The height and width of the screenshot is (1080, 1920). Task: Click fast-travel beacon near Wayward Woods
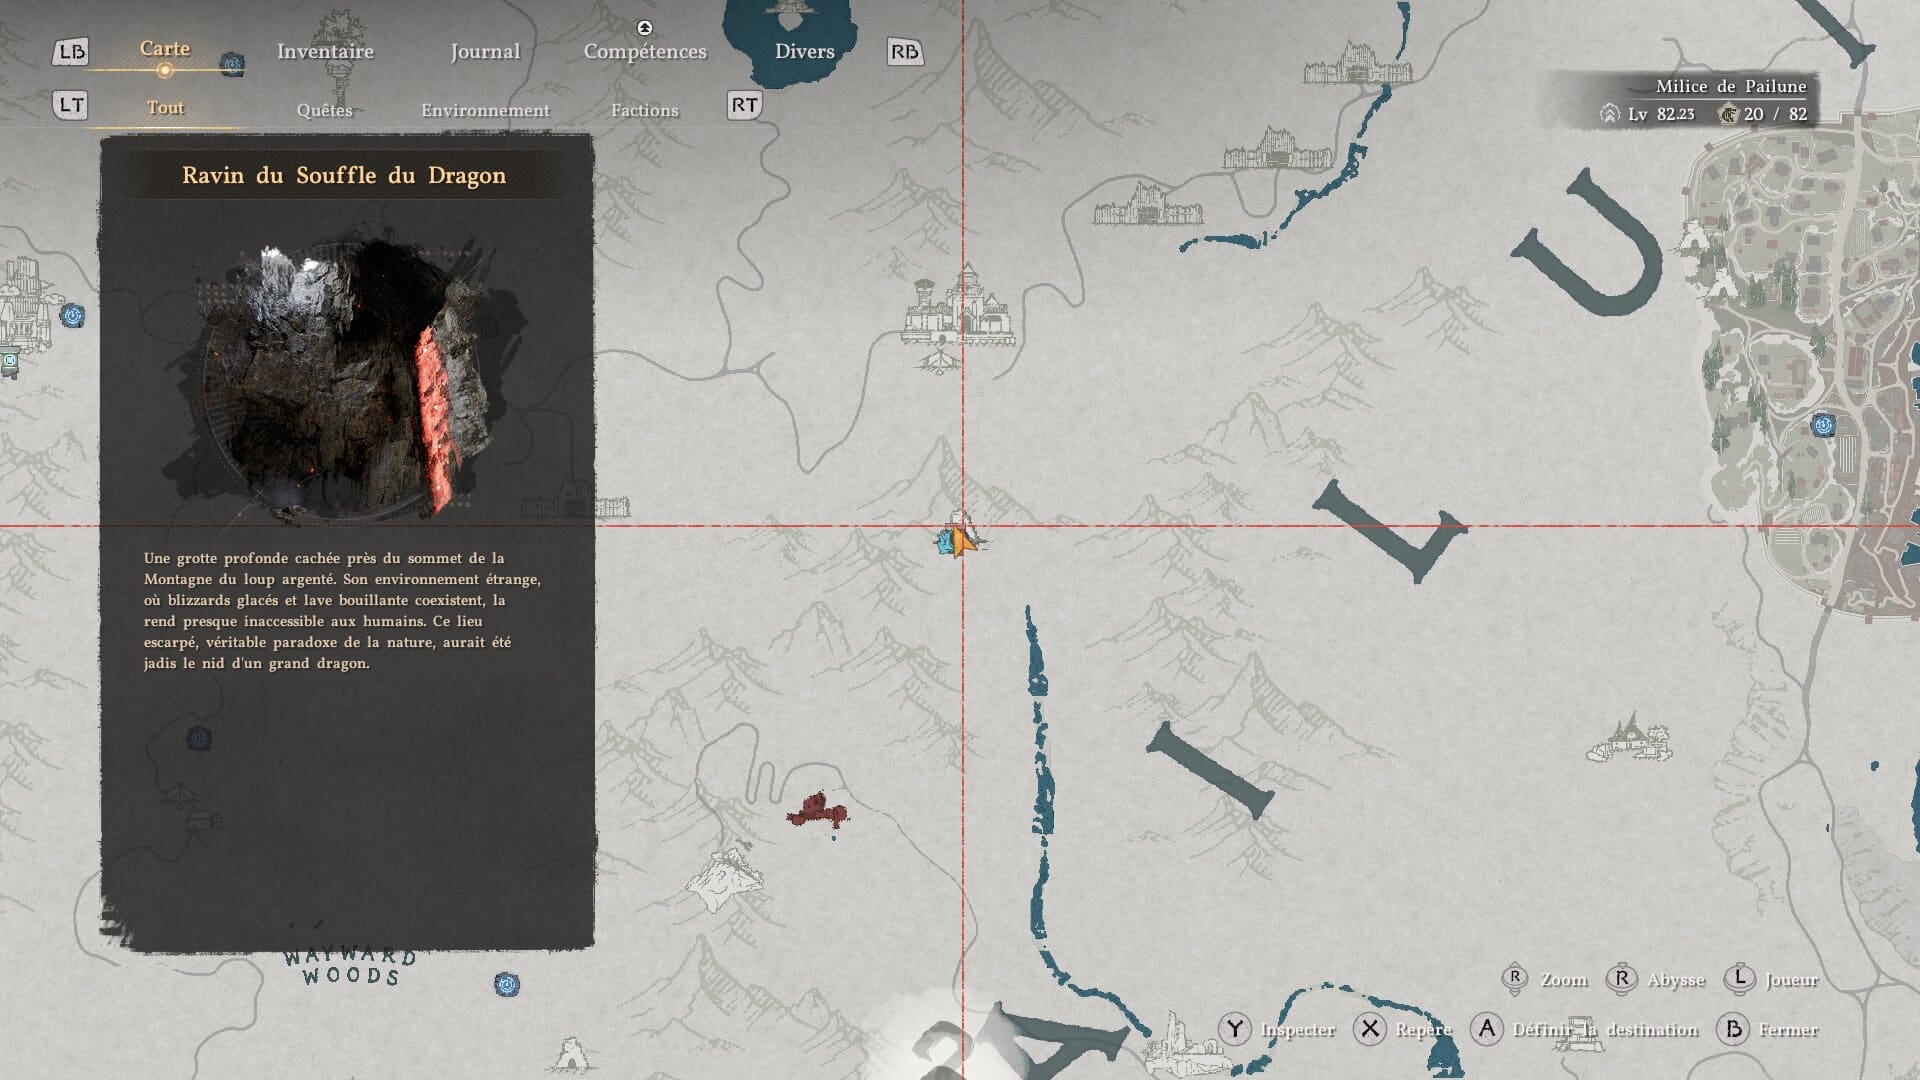(507, 985)
